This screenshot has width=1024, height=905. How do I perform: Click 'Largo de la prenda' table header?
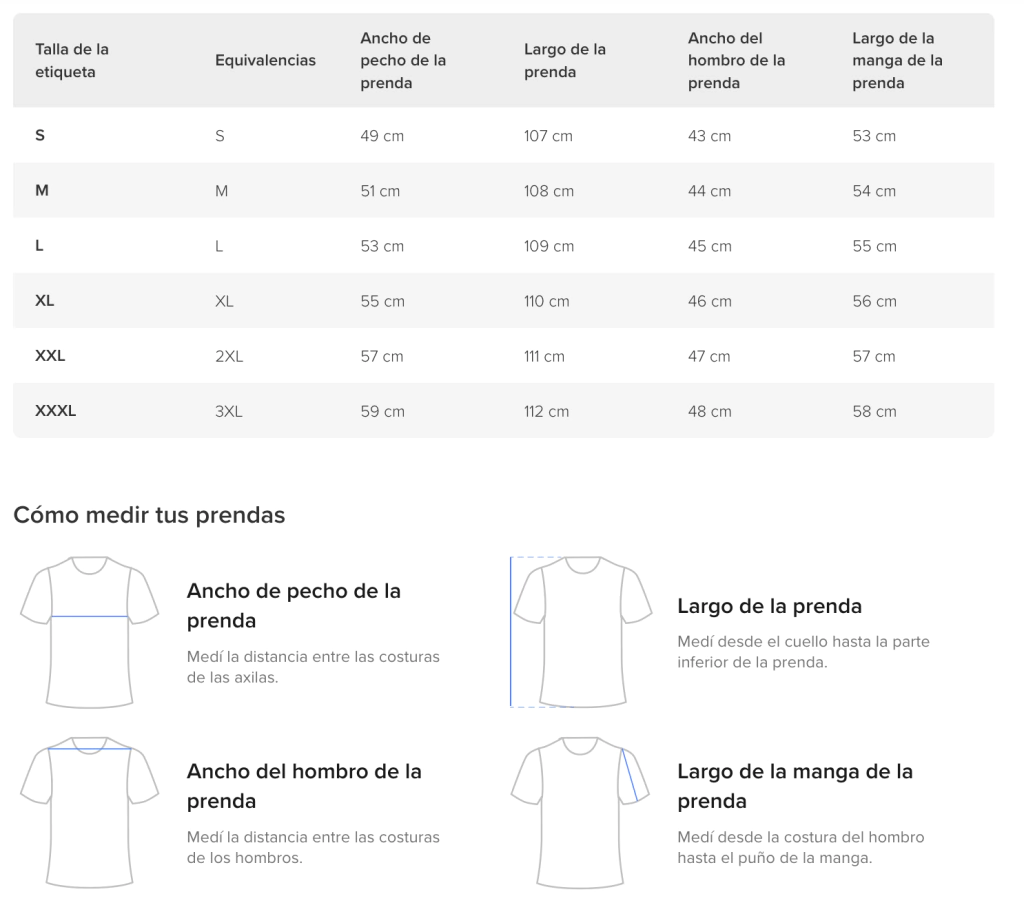565,60
